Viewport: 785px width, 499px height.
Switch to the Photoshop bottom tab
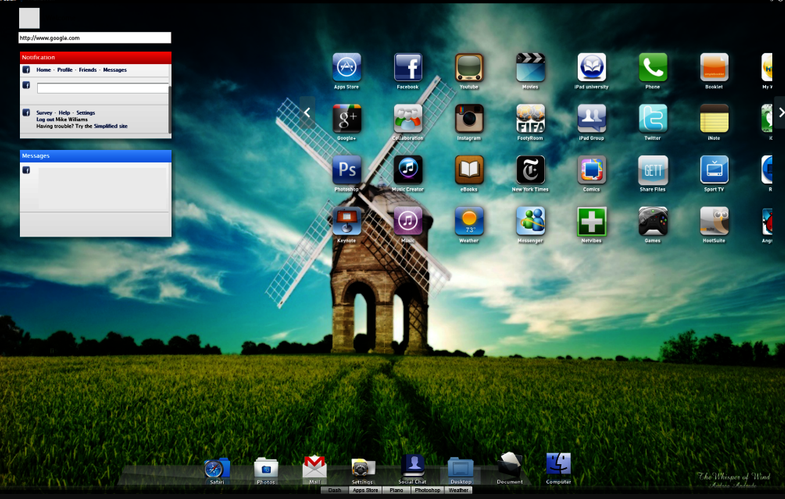[x=428, y=490]
